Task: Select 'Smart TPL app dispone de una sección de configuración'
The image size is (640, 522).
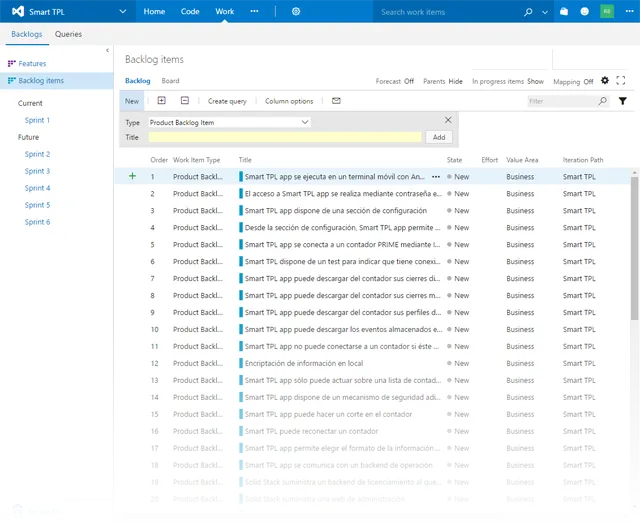Action: click(336, 211)
